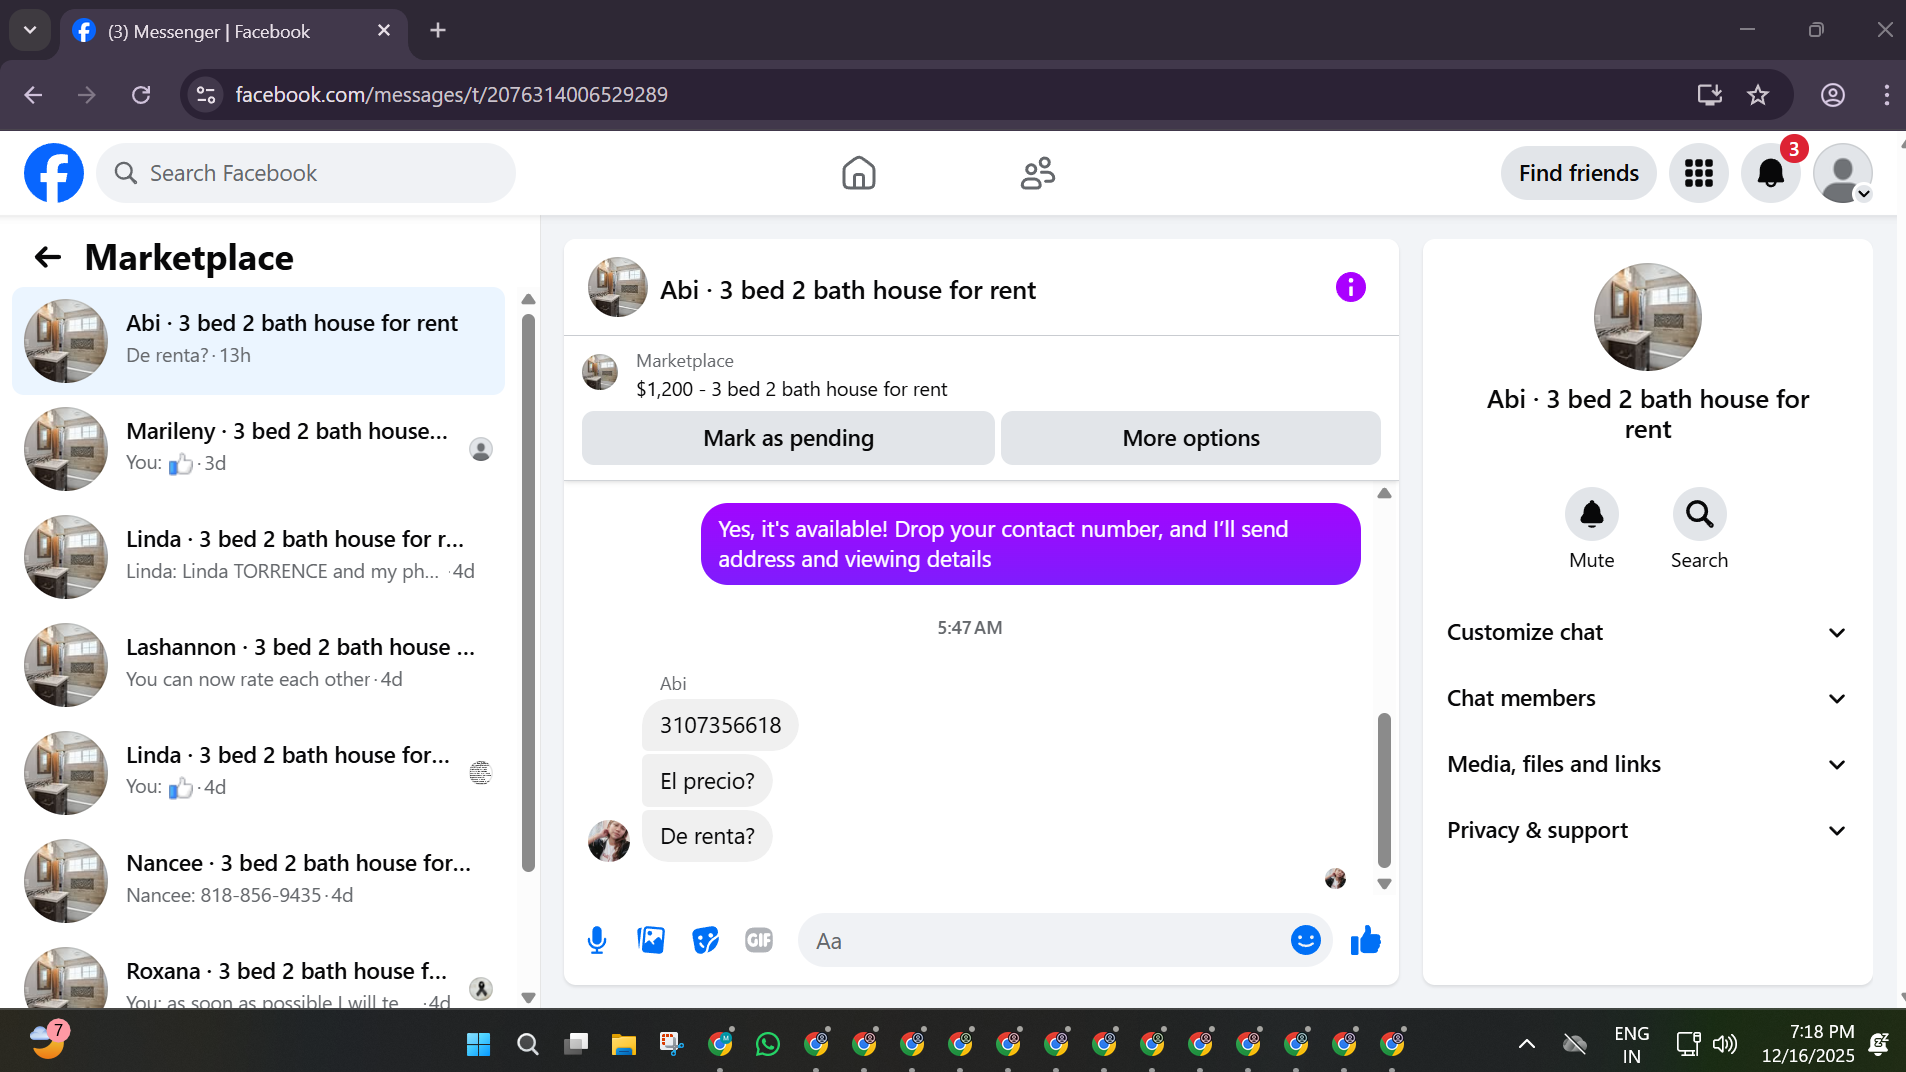
Task: Mute this conversation with the bell icon
Action: [x=1591, y=514]
